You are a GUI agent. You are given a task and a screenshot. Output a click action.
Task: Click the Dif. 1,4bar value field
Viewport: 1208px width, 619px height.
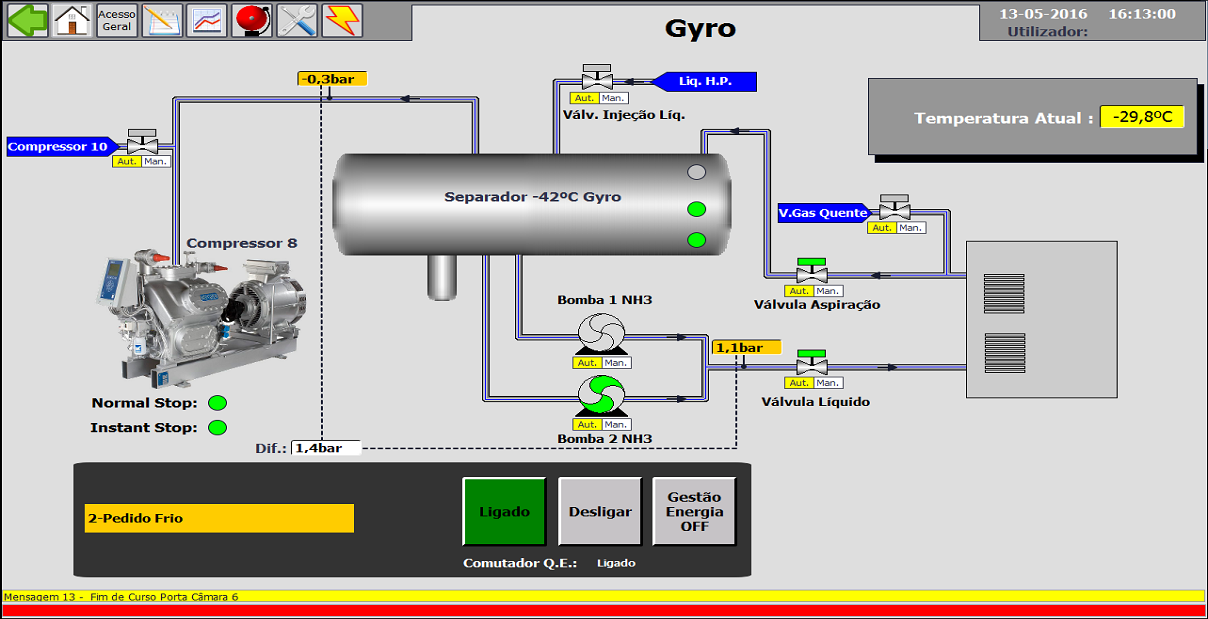(325, 448)
